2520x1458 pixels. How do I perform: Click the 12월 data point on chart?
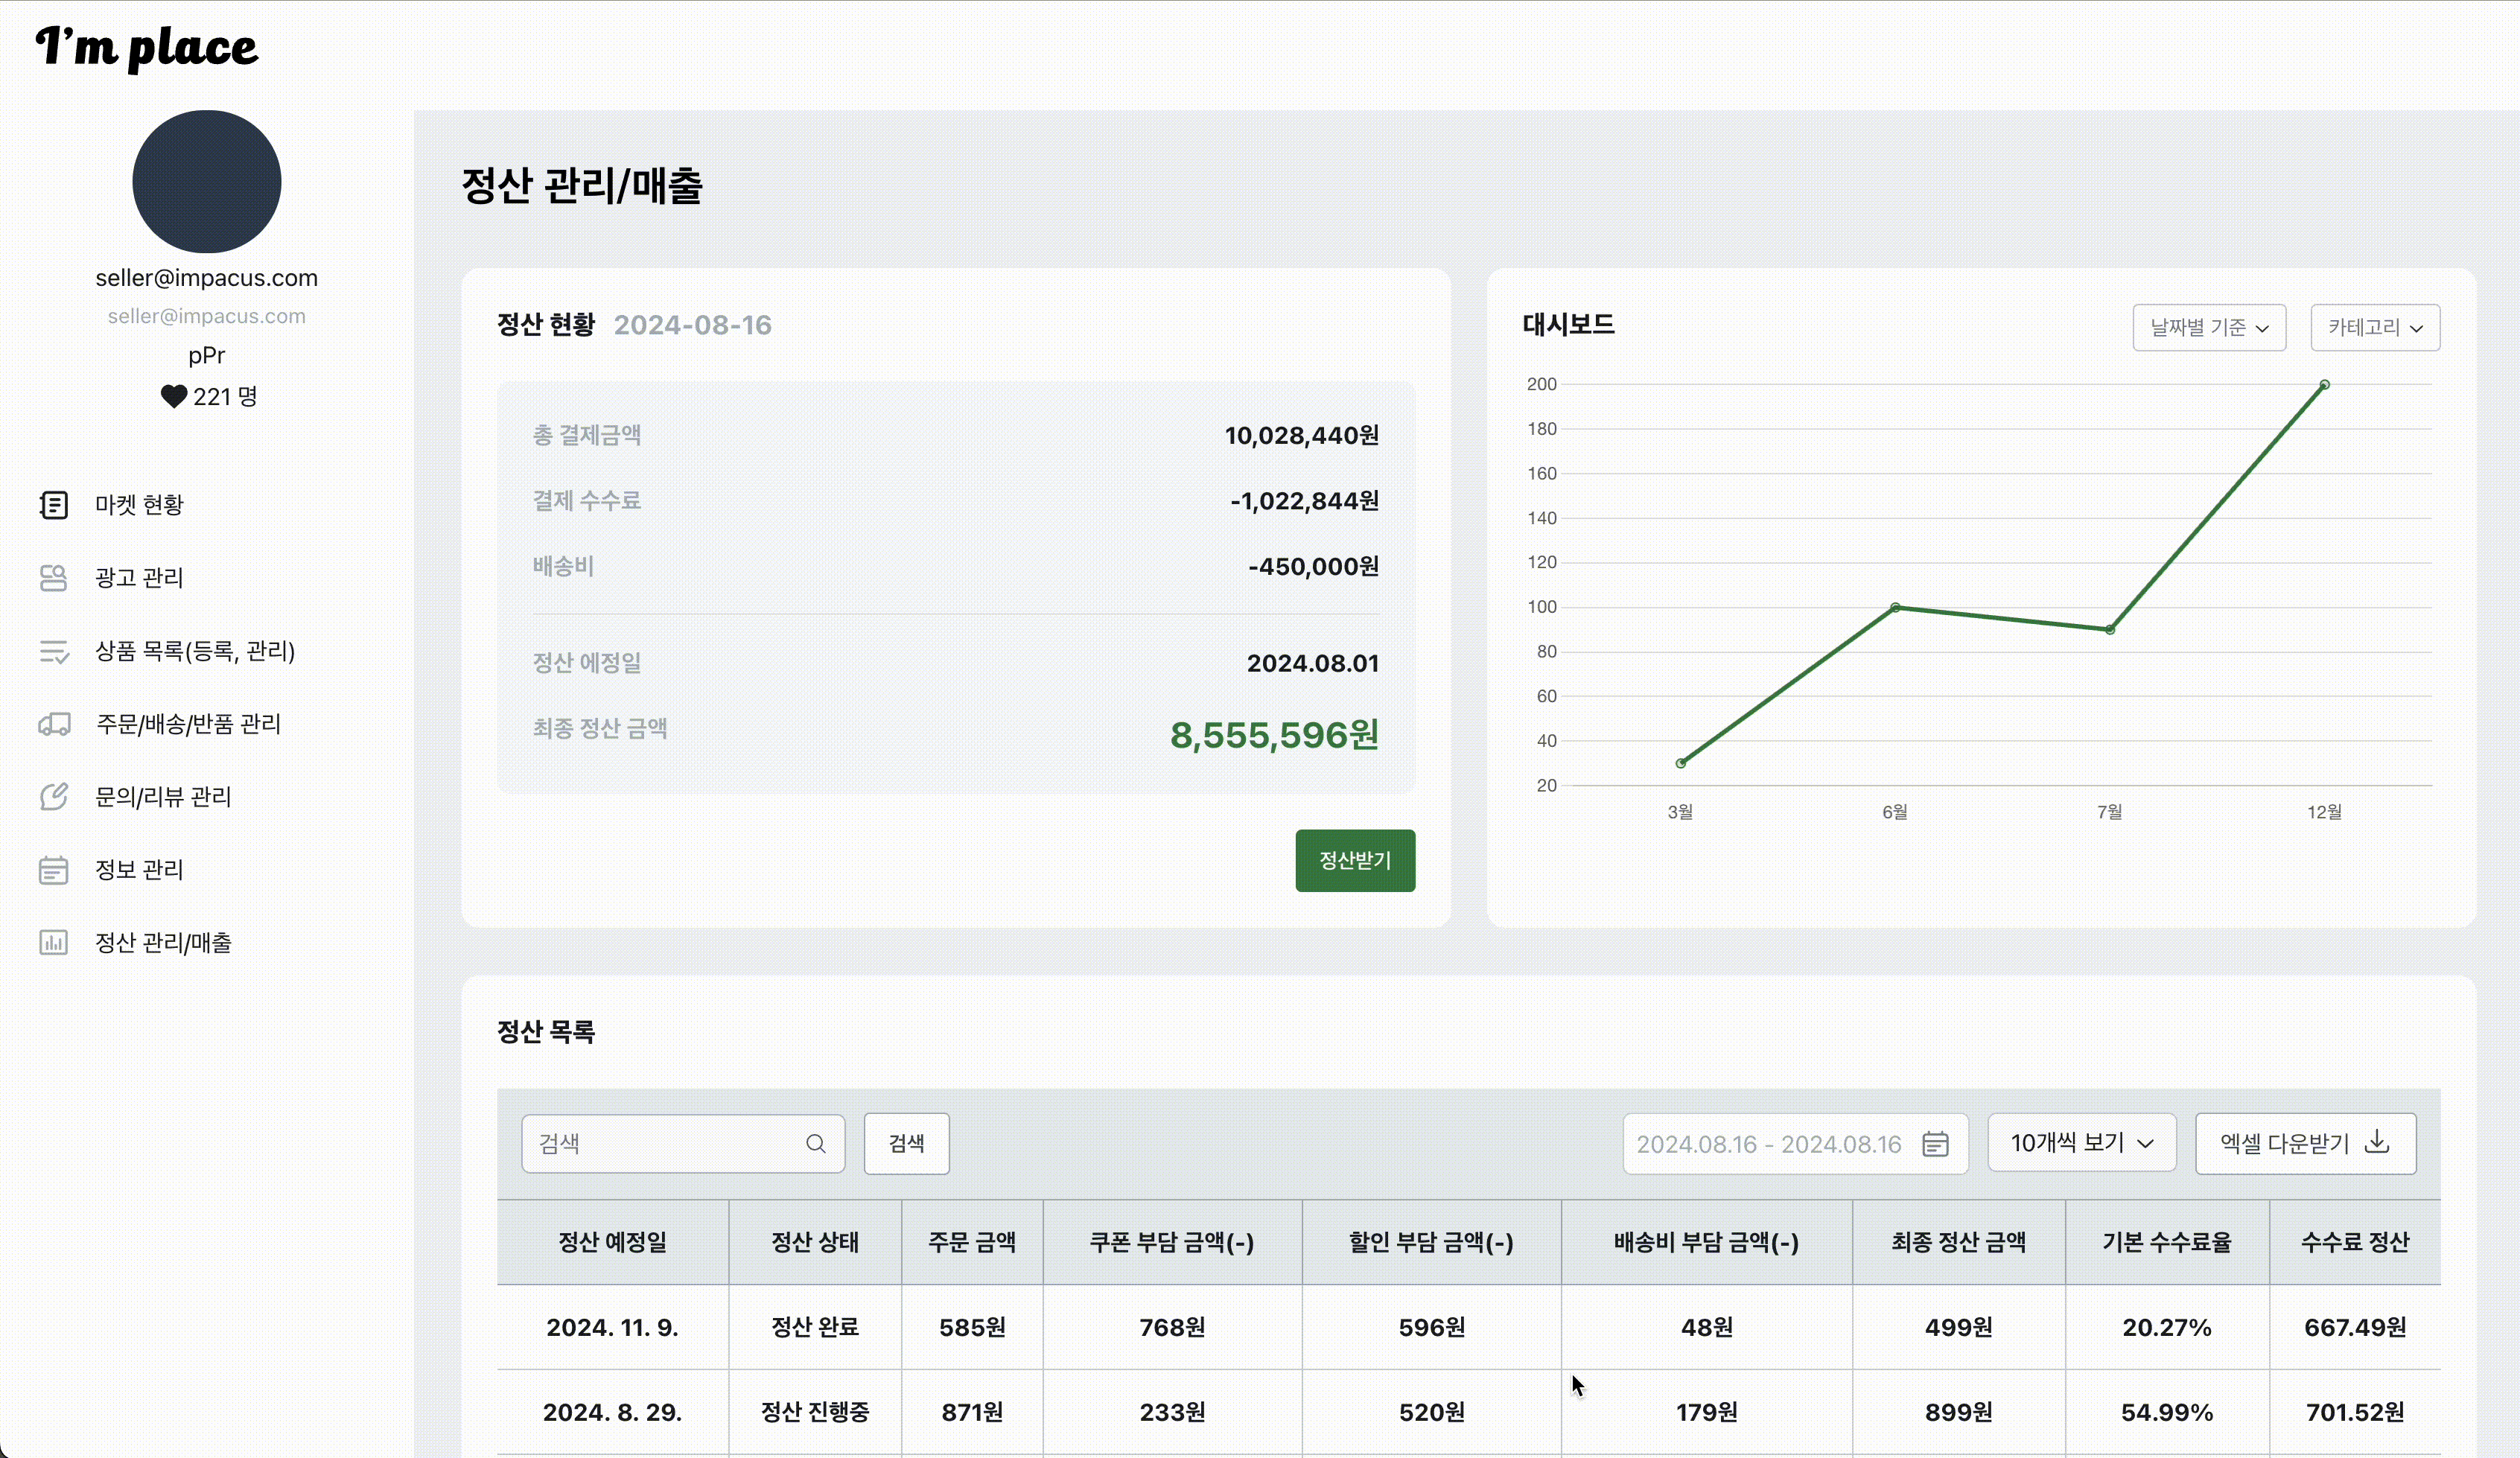tap(2324, 385)
